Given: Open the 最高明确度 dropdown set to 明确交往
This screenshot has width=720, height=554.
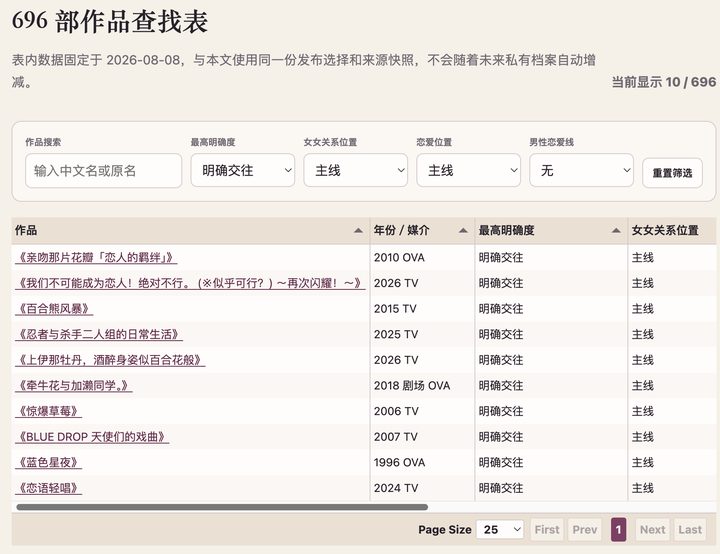Looking at the screenshot, I should pyautogui.click(x=242, y=170).
